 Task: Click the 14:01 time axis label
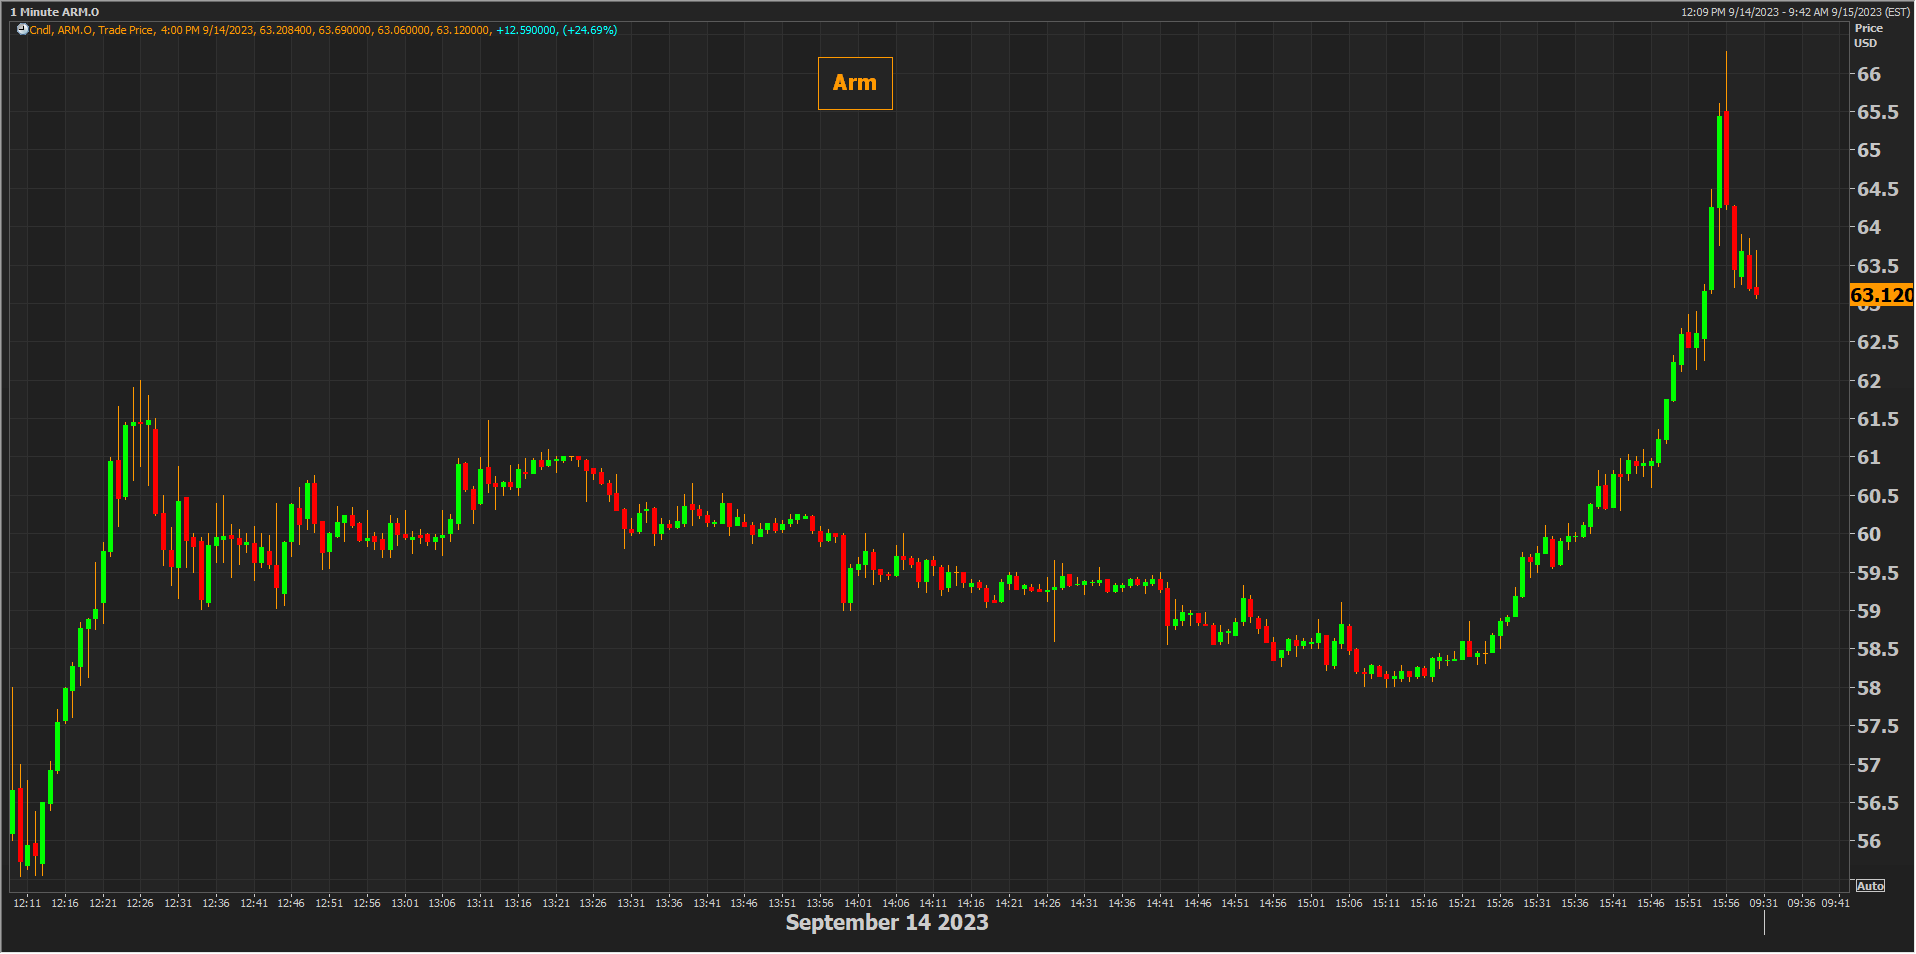pyautogui.click(x=857, y=903)
